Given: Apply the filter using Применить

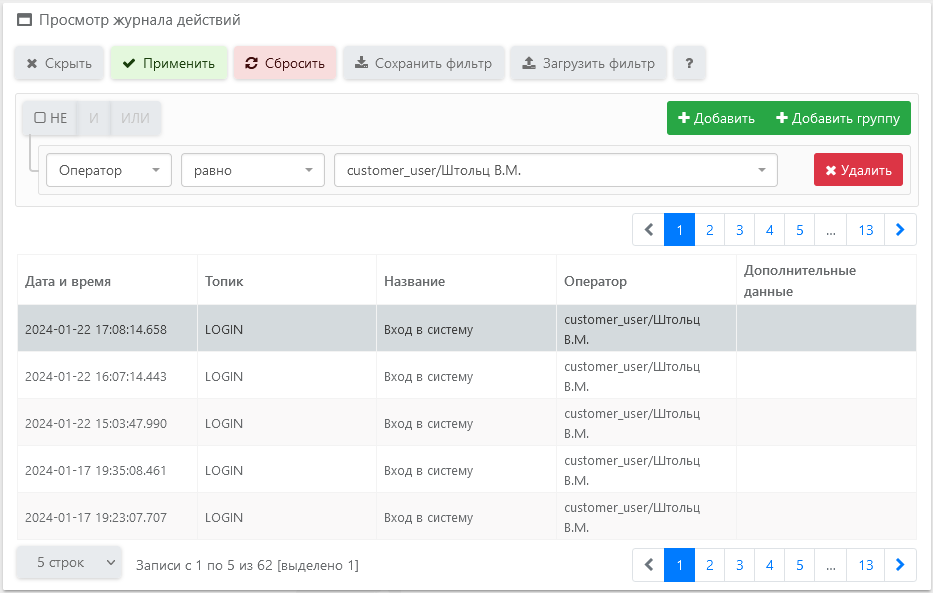Looking at the screenshot, I should [169, 63].
